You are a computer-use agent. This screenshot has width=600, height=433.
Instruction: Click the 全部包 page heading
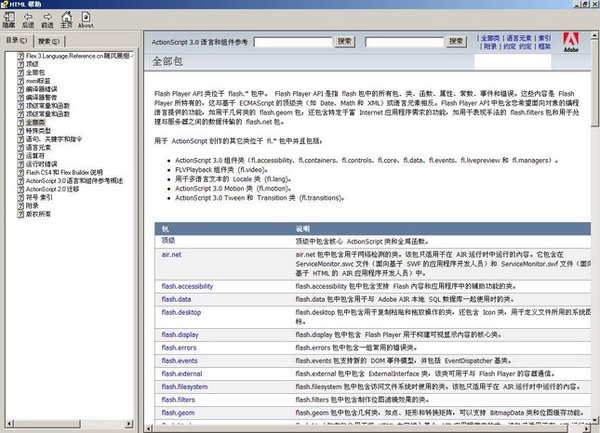[167, 61]
